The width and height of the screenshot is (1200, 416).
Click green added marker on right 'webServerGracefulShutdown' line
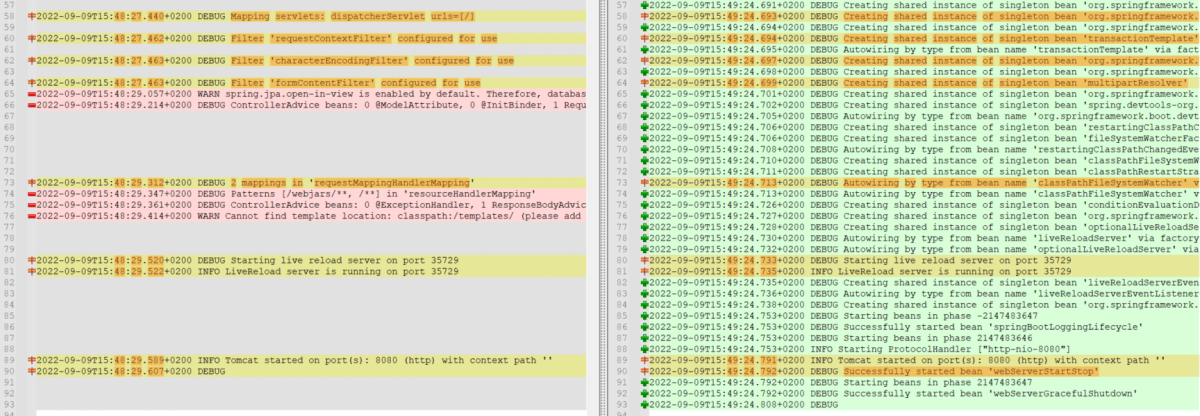point(645,393)
